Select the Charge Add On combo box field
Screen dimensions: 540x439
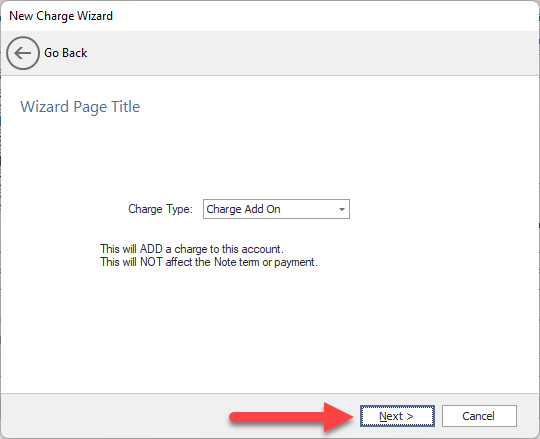(276, 209)
